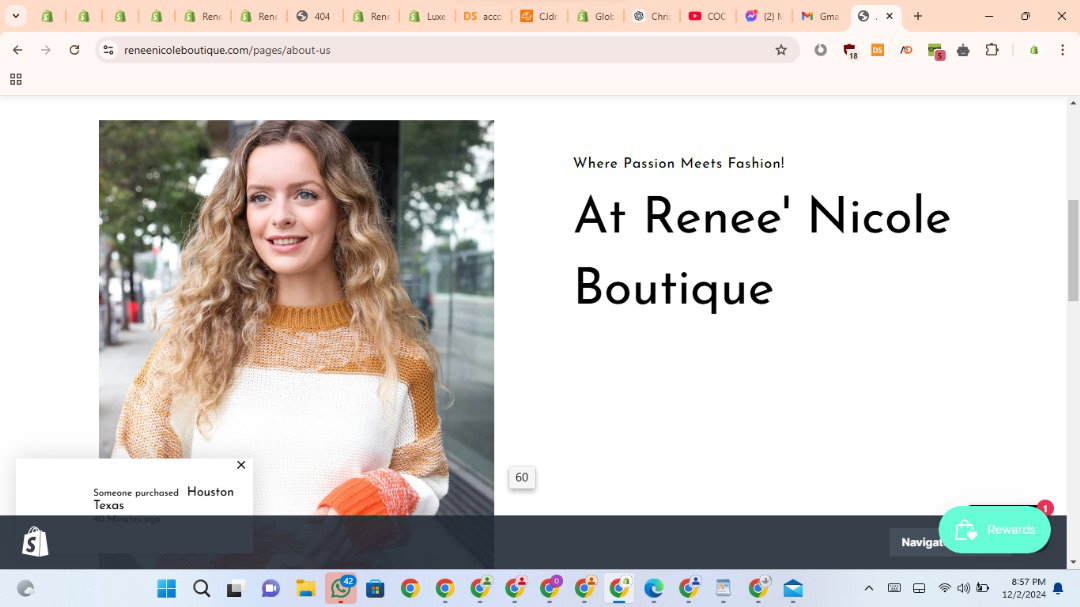Open the clock showing 8:57 PM
The image size is (1080, 607).
point(1024,588)
